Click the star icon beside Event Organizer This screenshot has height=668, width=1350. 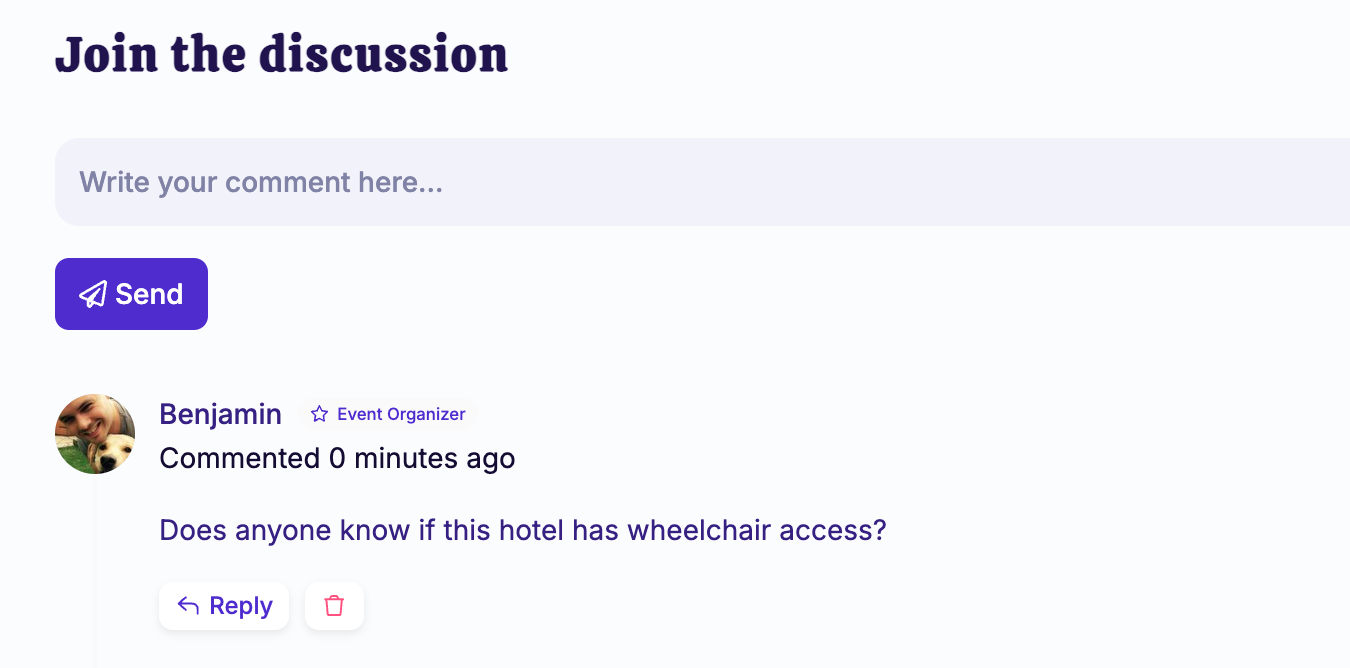click(x=319, y=414)
